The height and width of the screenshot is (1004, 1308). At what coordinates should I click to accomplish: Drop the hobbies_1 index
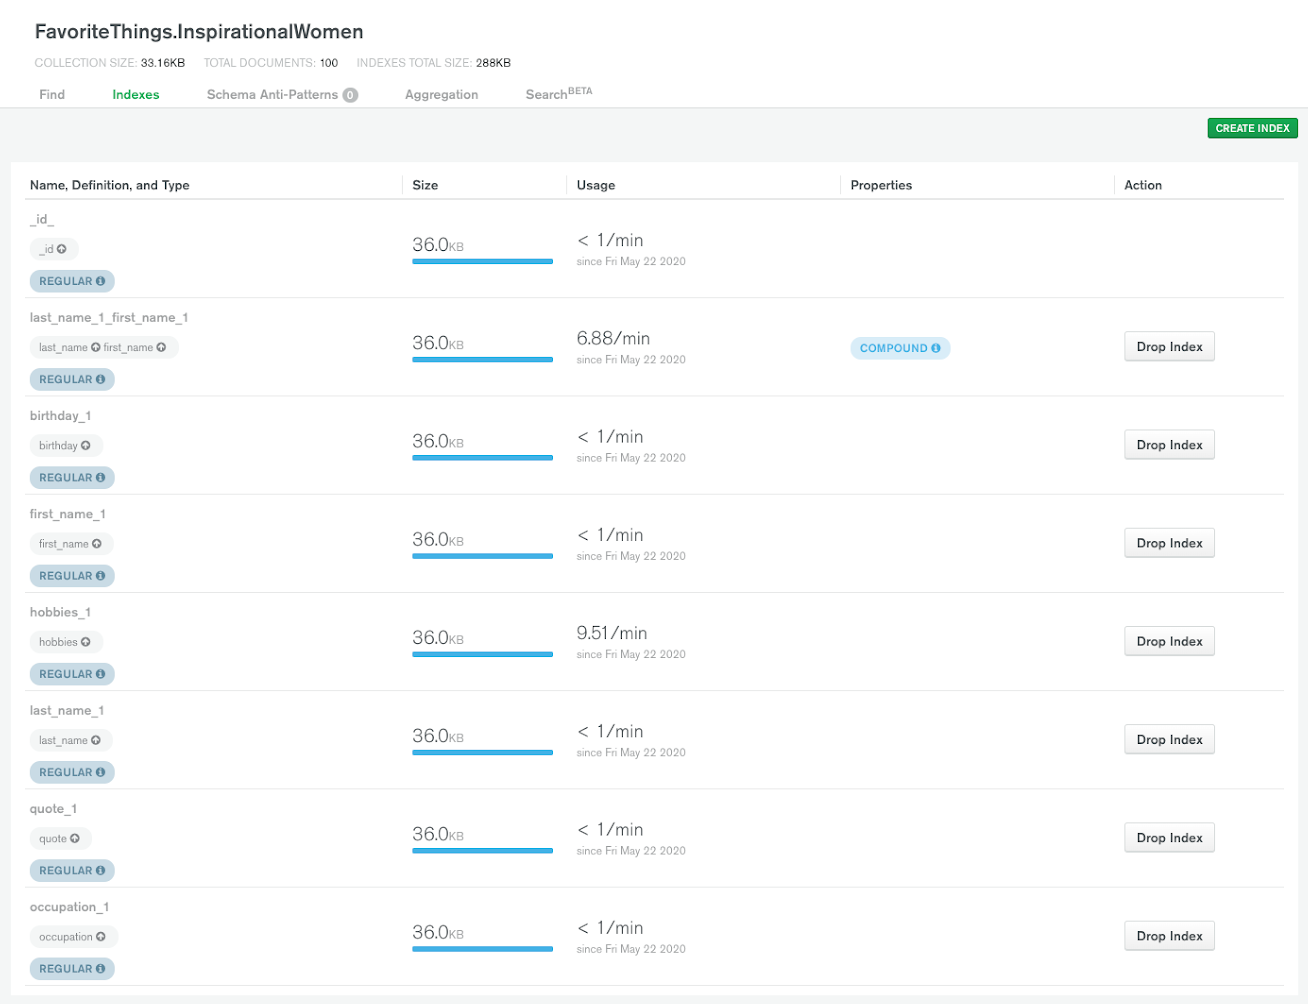click(x=1169, y=641)
